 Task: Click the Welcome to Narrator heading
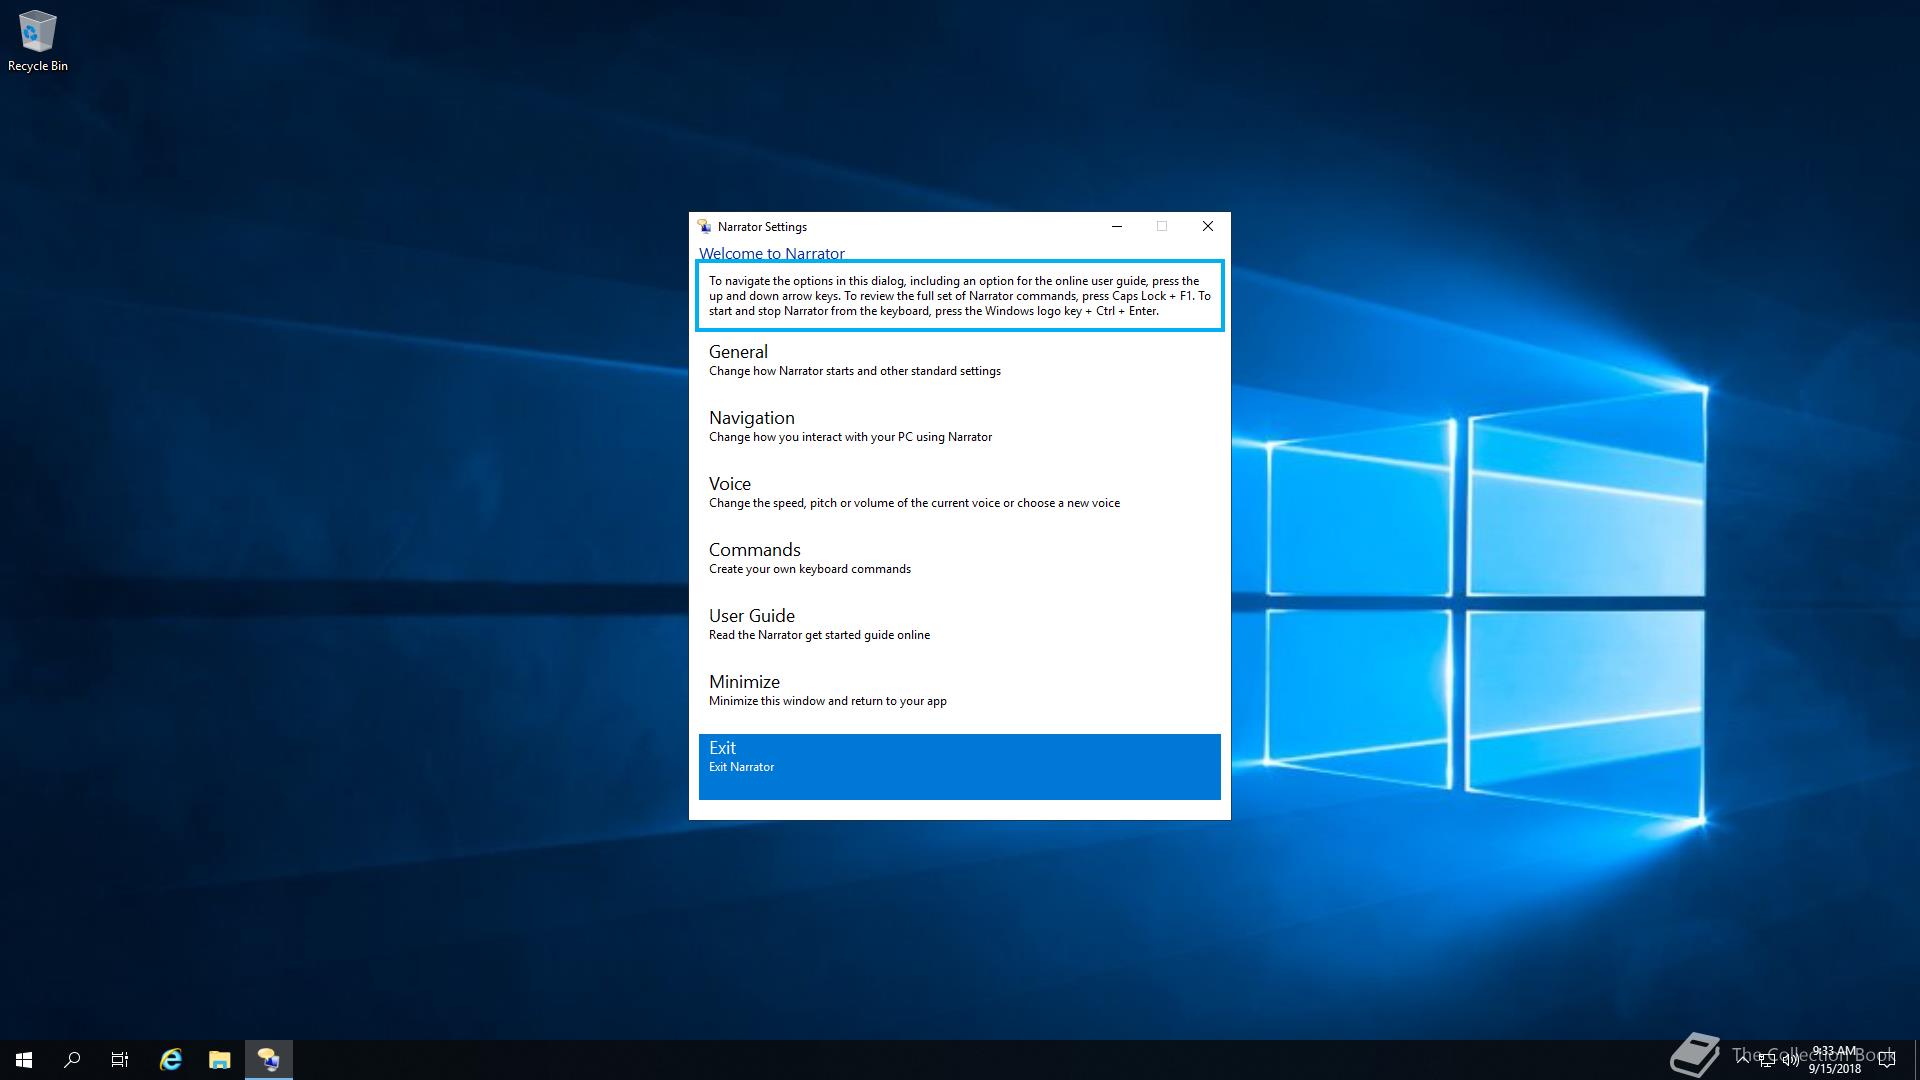pyautogui.click(x=771, y=253)
